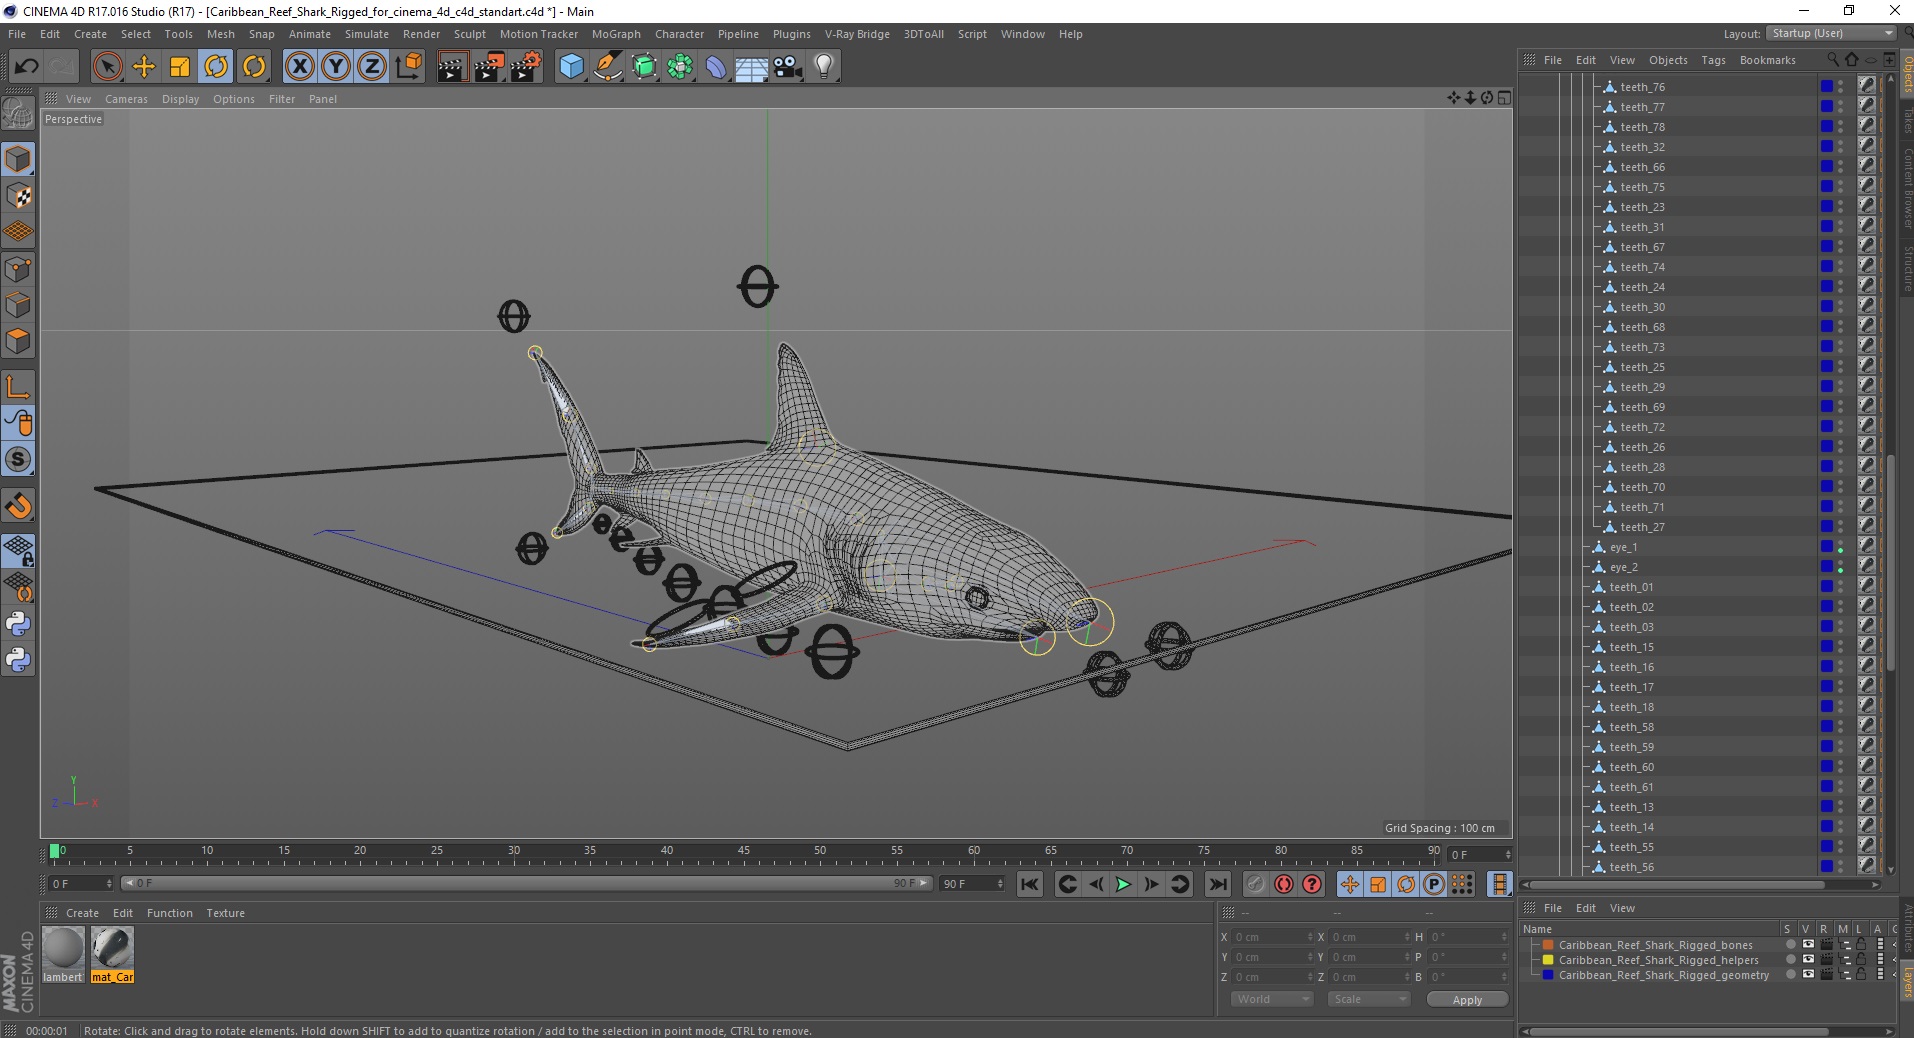Viewport: 1914px width, 1038px height.
Task: Switch the coordinate system icon
Action: click(x=408, y=66)
